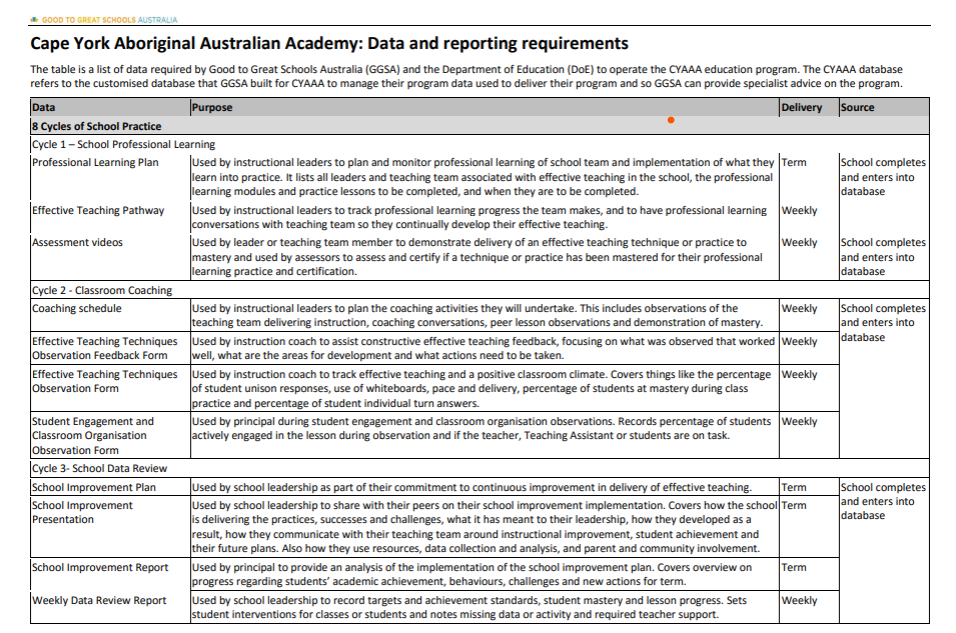The image size is (956, 633).
Task: Select Effective Teaching Techniques Observation Feedback Form cell
Action: click(x=105, y=349)
